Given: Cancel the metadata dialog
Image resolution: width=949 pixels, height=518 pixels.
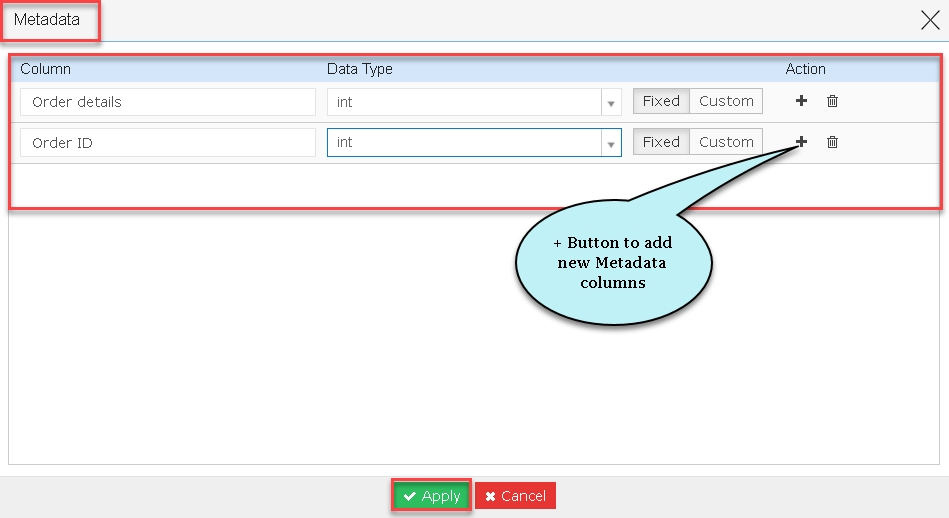Looking at the screenshot, I should point(515,496).
